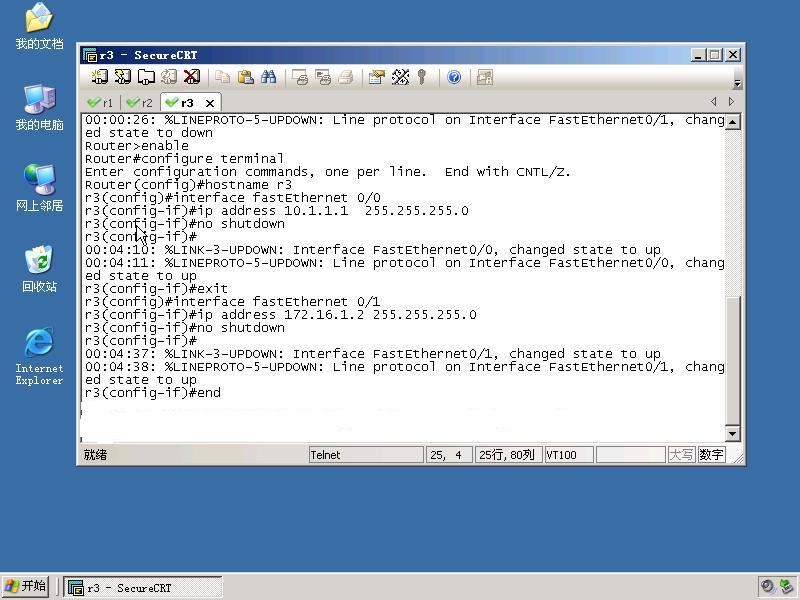Select the 我的电脑 desktop icon

pyautogui.click(x=39, y=107)
